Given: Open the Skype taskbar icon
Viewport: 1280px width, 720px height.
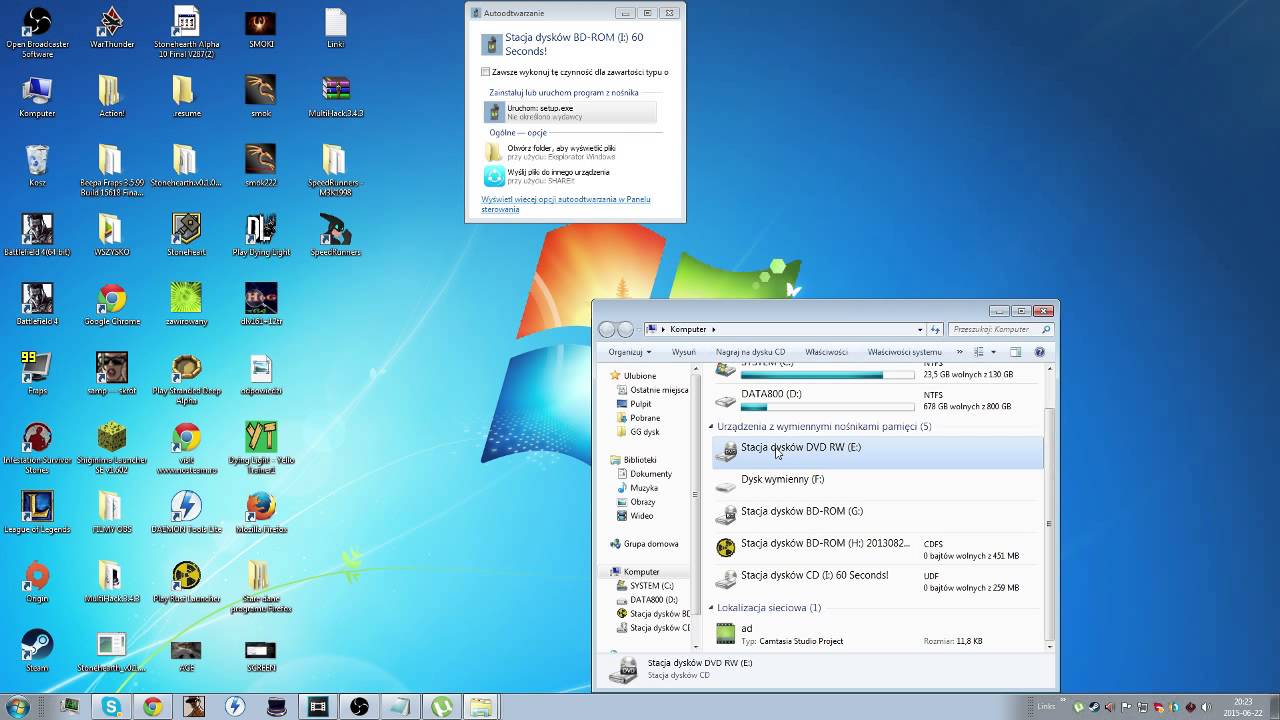Looking at the screenshot, I should pos(111,707).
